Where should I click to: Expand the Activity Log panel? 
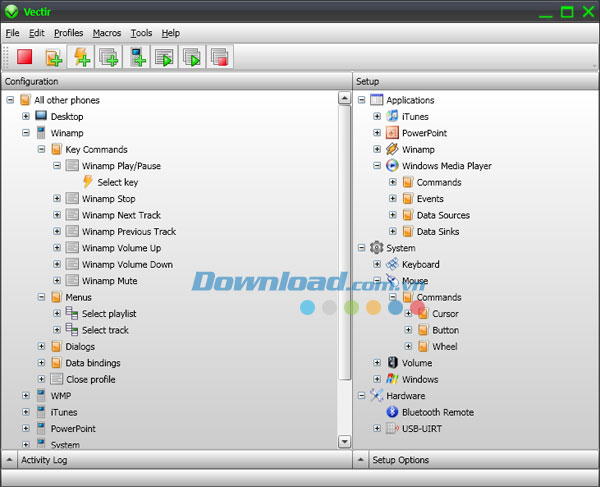tap(10, 460)
